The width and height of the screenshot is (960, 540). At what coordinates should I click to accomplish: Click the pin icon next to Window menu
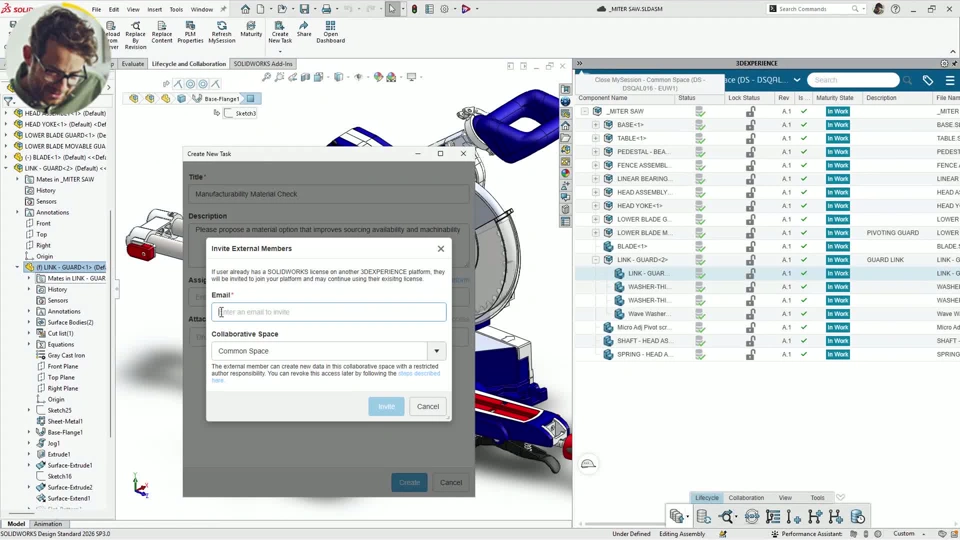click(x=223, y=9)
